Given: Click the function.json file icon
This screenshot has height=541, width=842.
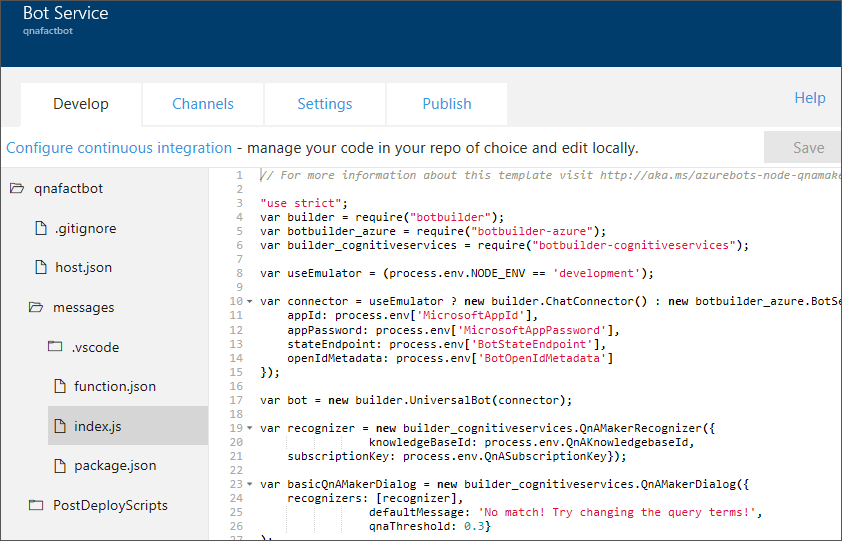Looking at the screenshot, I should [60, 386].
